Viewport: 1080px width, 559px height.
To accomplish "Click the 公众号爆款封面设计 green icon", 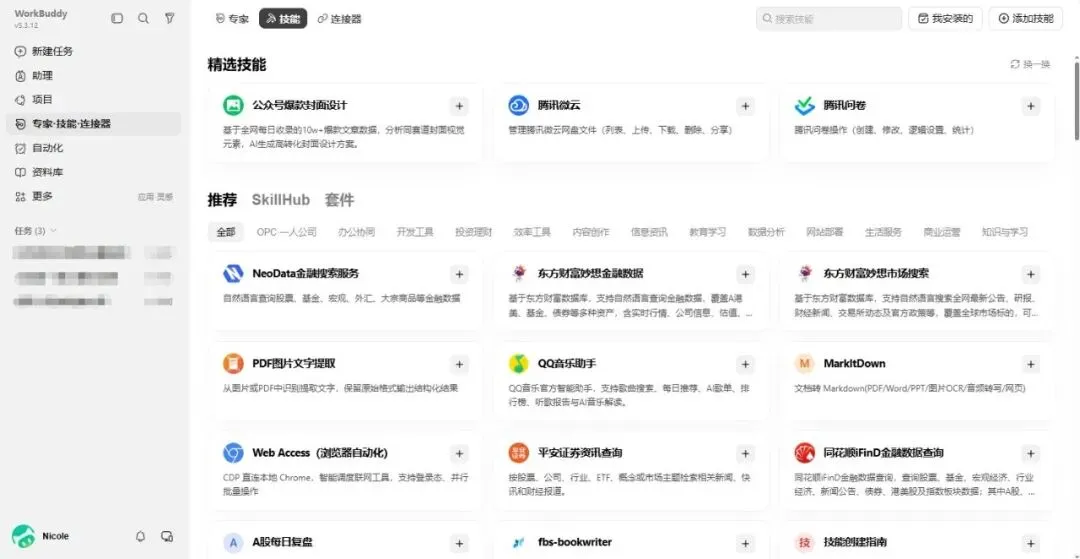I will click(233, 106).
